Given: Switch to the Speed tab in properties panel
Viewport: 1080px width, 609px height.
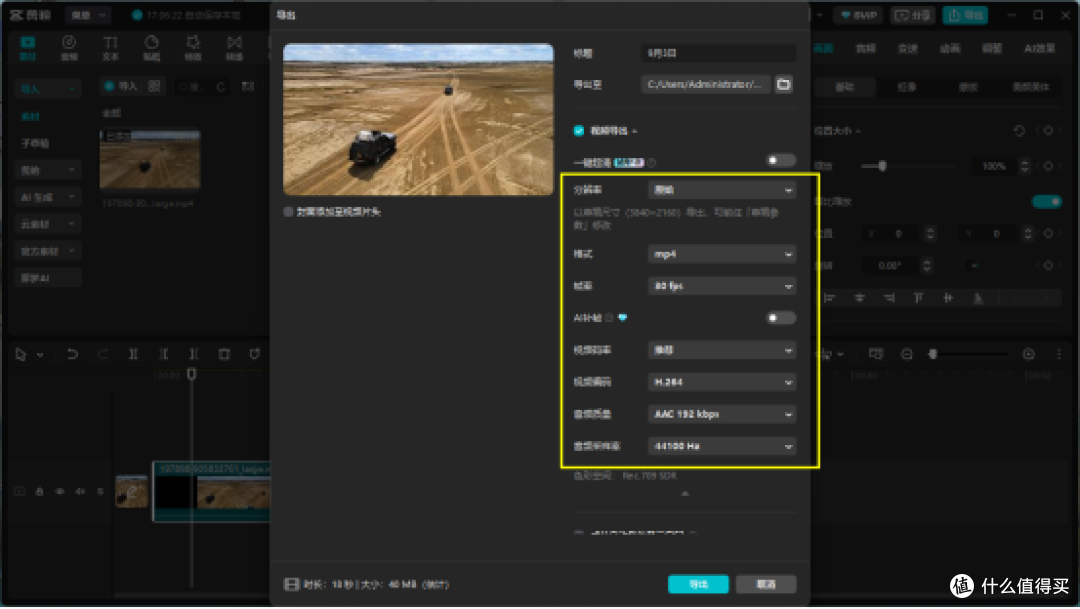Looking at the screenshot, I should [908, 48].
